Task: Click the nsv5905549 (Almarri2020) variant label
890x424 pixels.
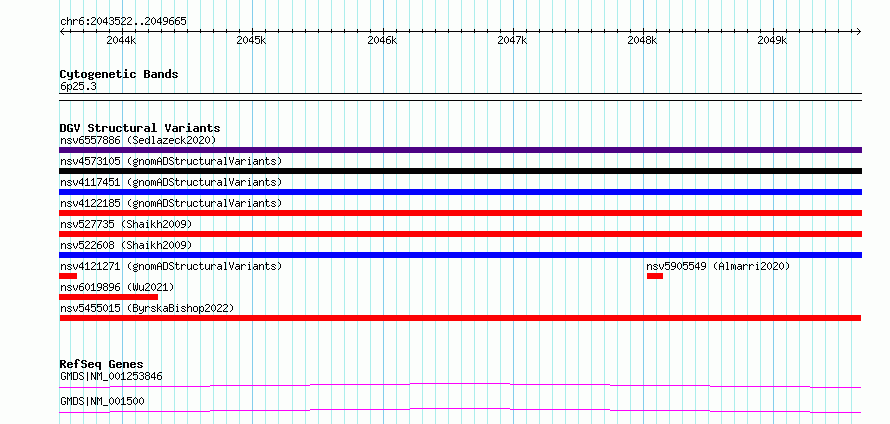Action: (718, 266)
